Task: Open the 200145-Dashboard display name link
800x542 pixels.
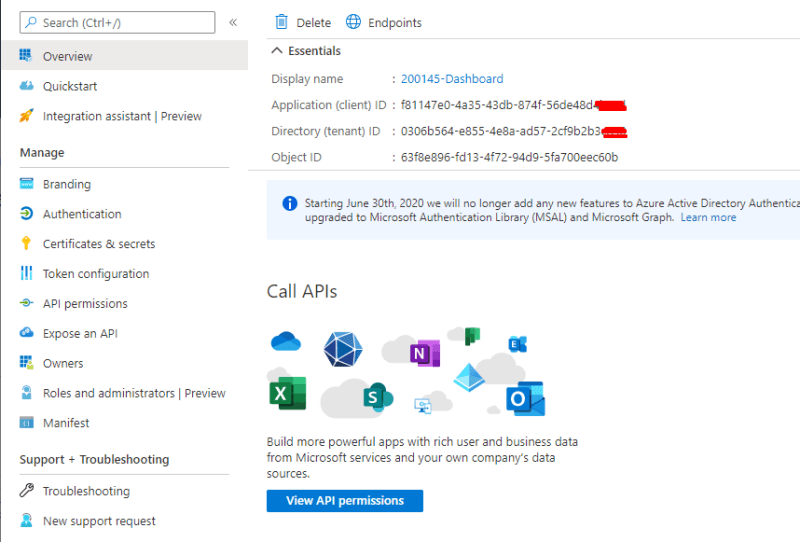Action: [x=452, y=79]
